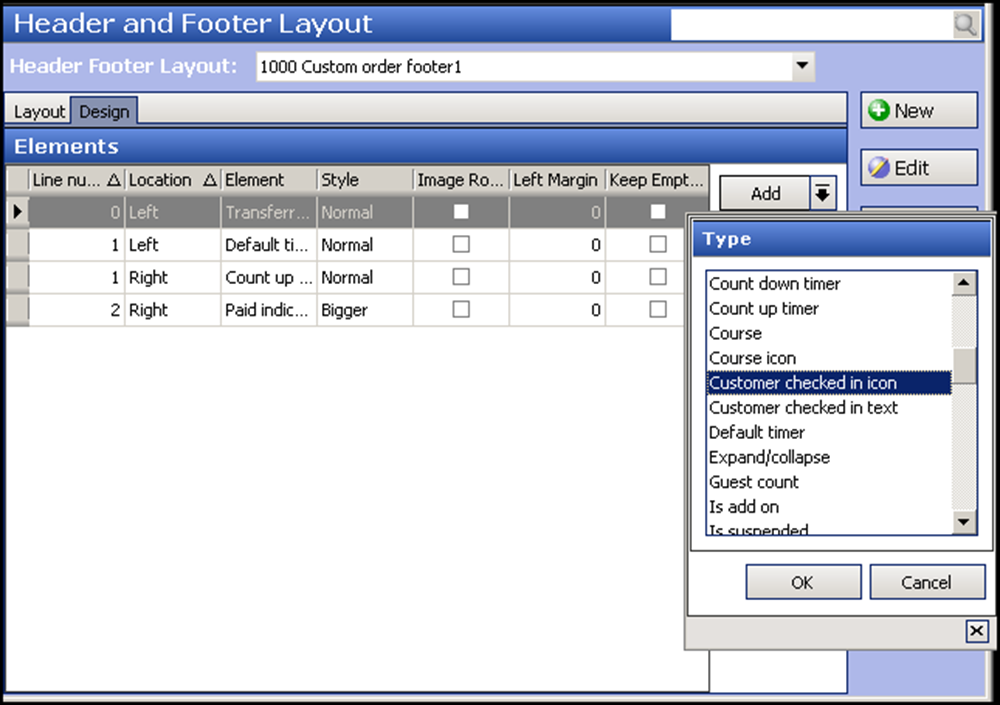Click the Image Ro column header
Screen dimensions: 1000x705
coord(460,180)
